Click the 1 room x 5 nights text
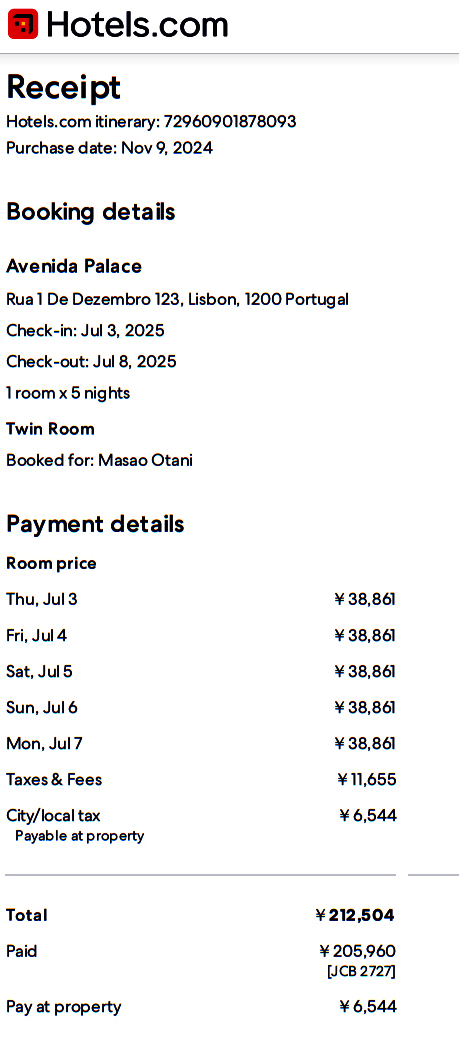The height and width of the screenshot is (1039, 459). click(68, 393)
